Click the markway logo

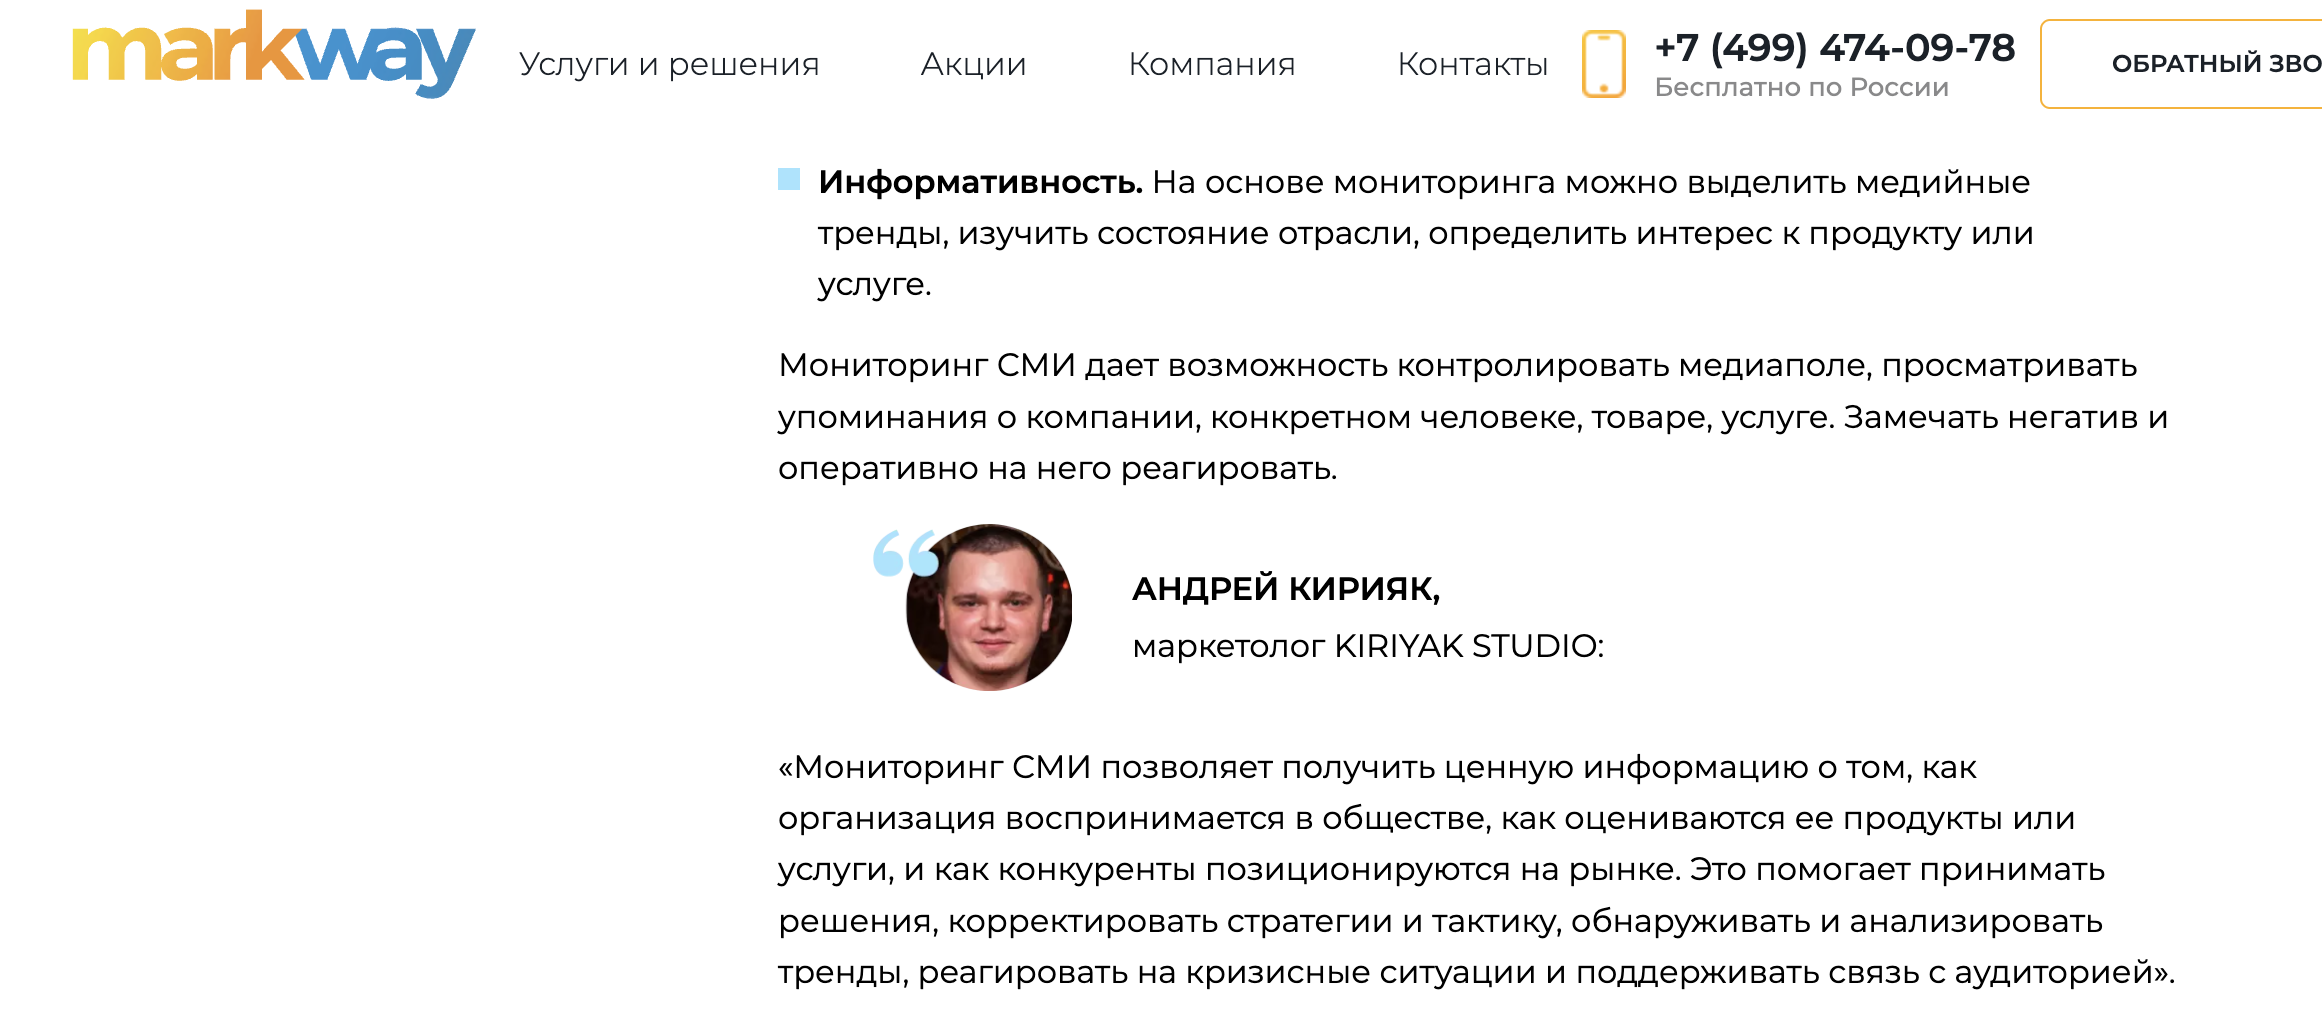click(272, 55)
